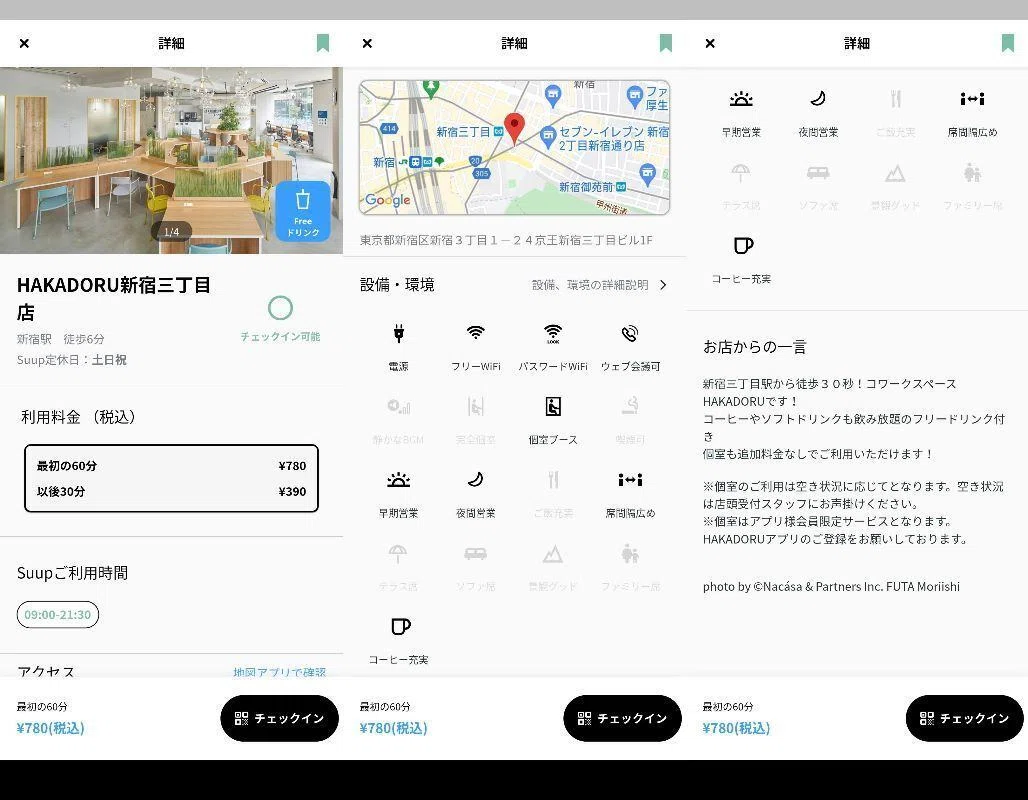This screenshot has height=800, width=1028.
Task: Tap コーヒー充実 mug on the お店からの一言 screen
Action: 743,245
